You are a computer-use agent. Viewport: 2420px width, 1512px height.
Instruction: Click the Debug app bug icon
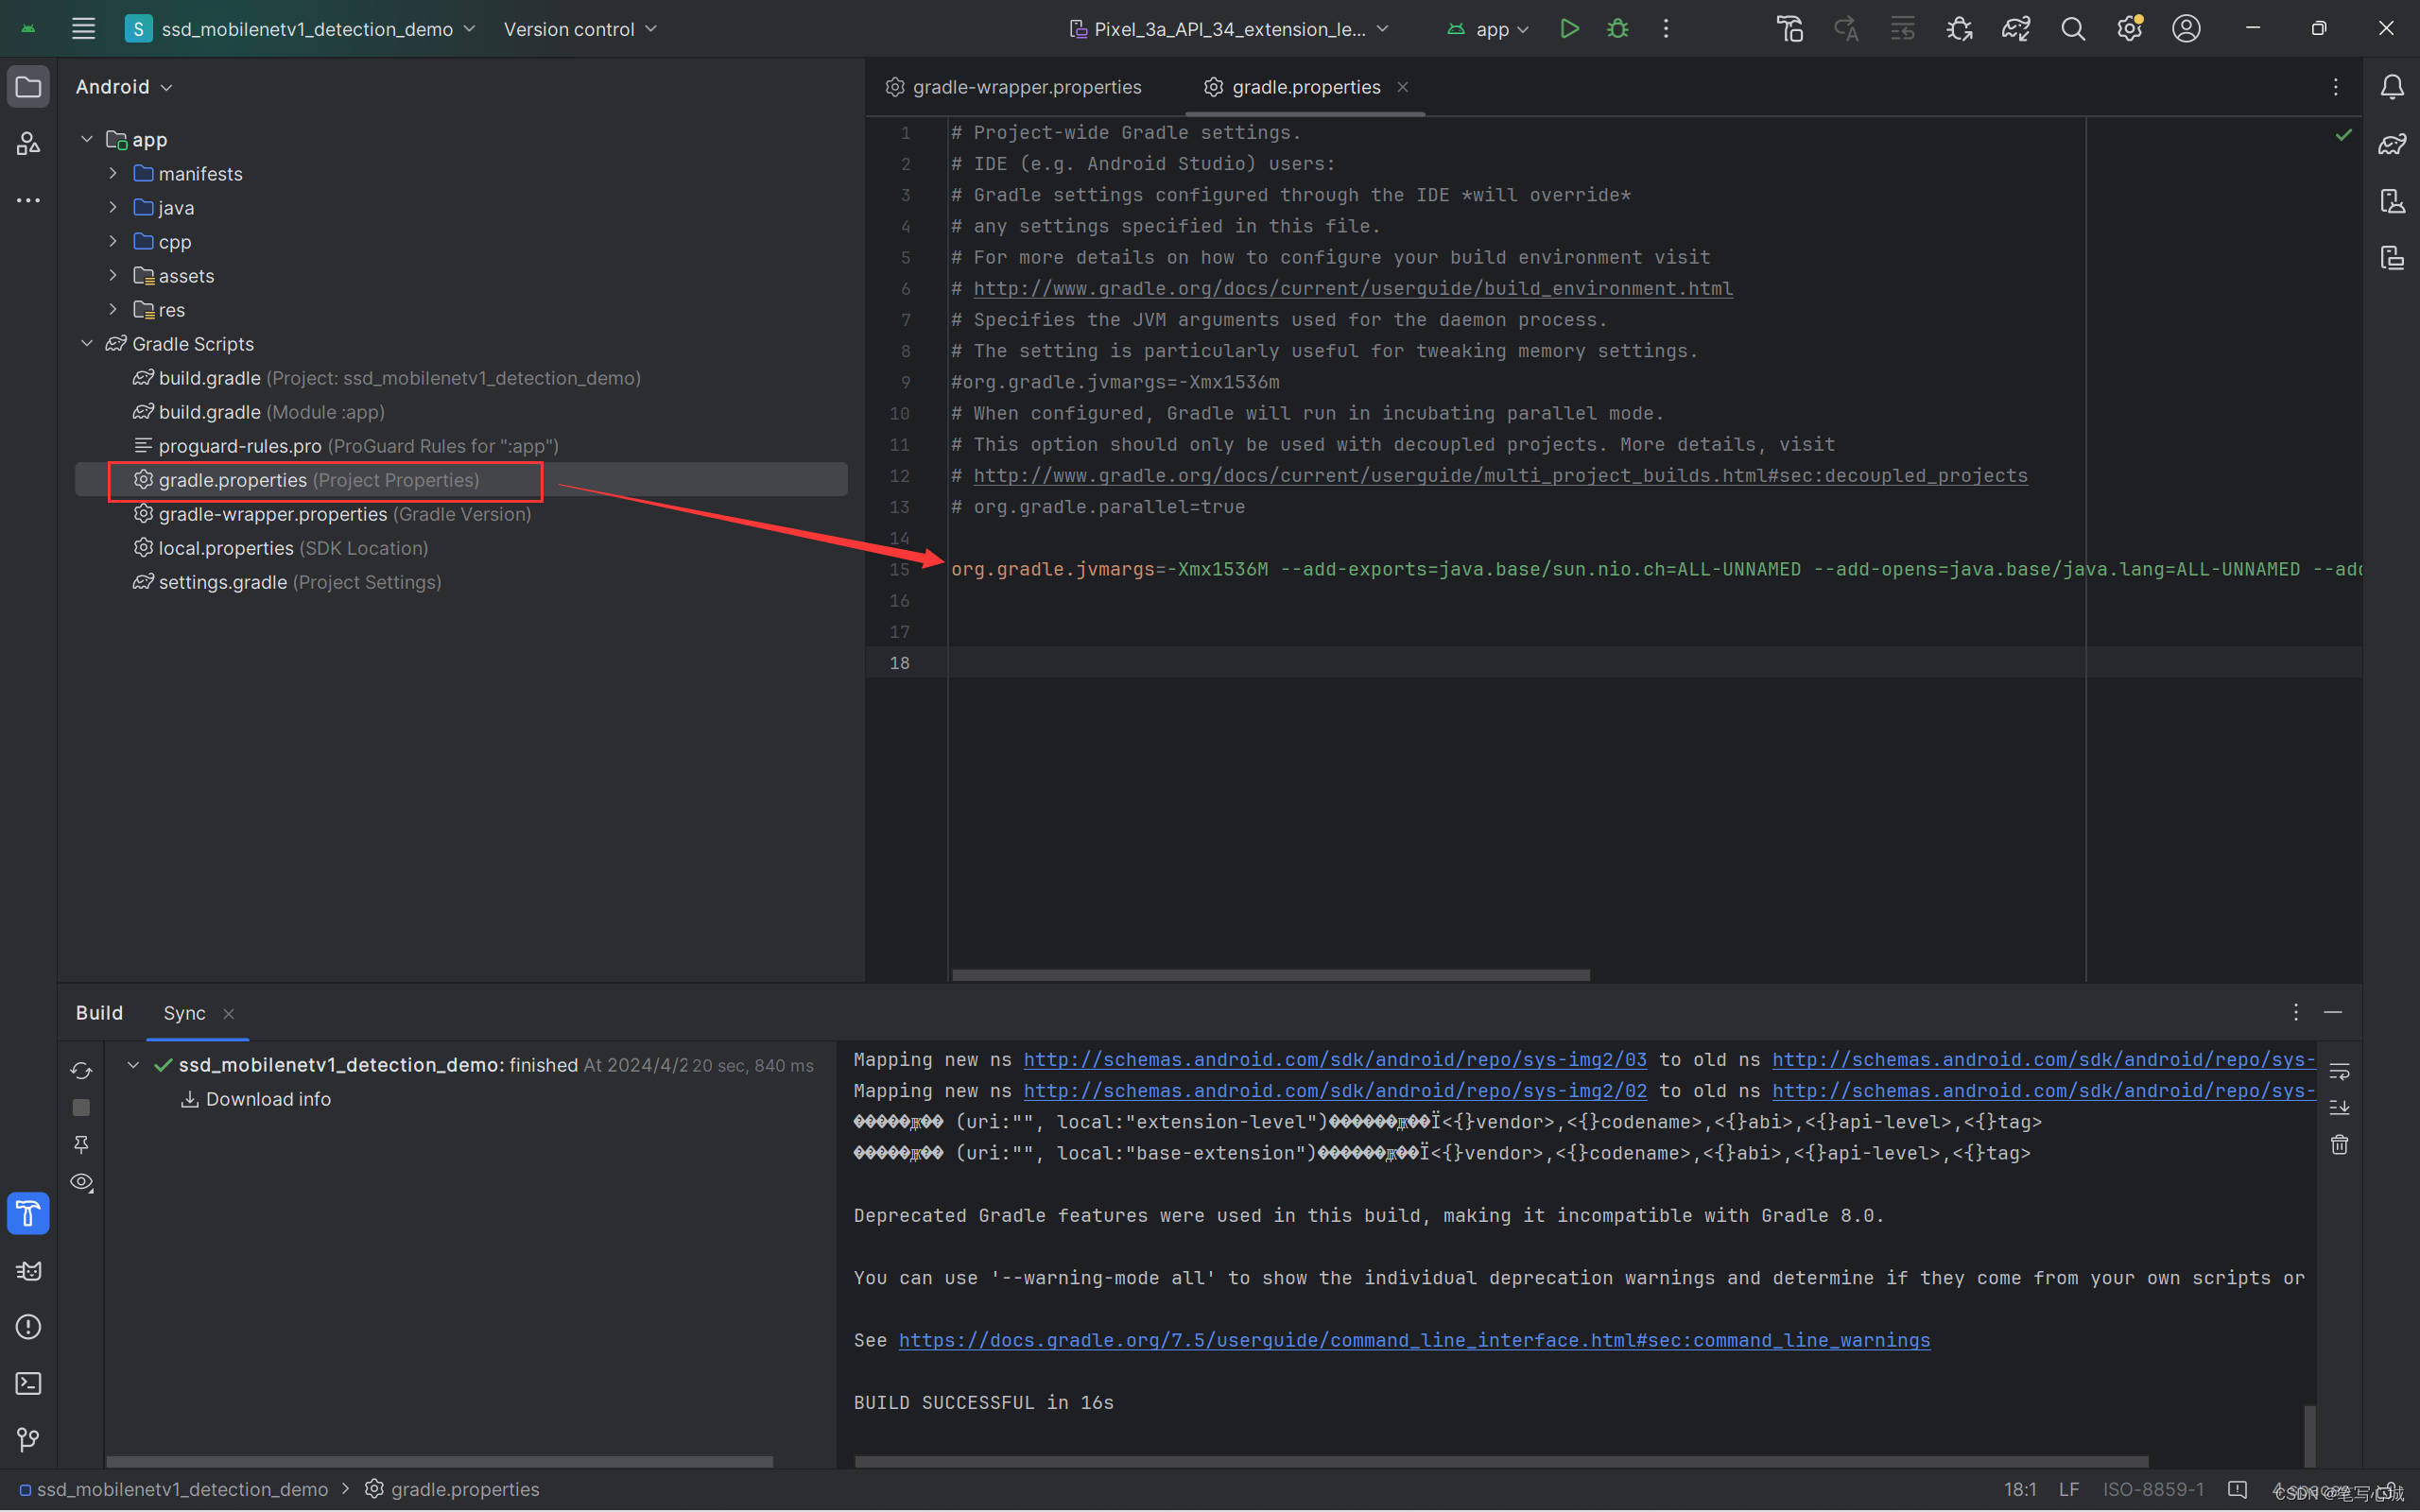pos(1617,29)
